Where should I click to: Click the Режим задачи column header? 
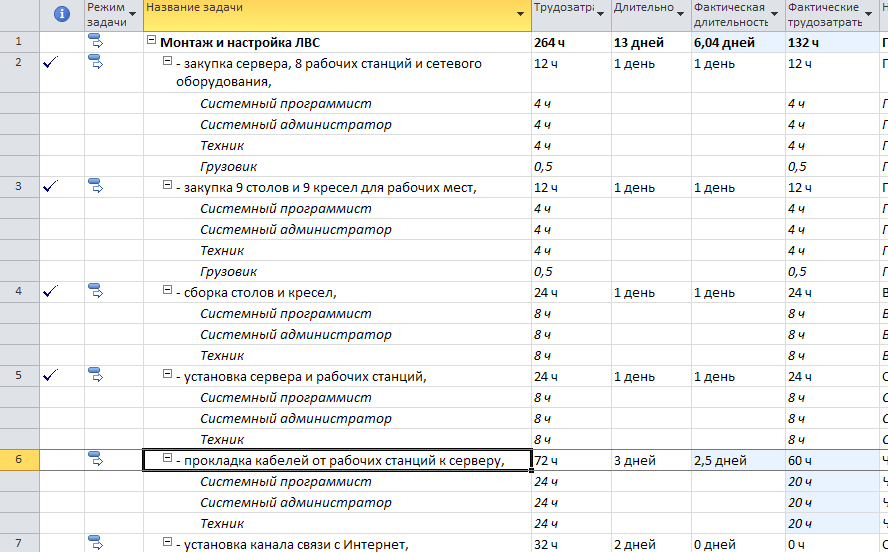pos(114,15)
